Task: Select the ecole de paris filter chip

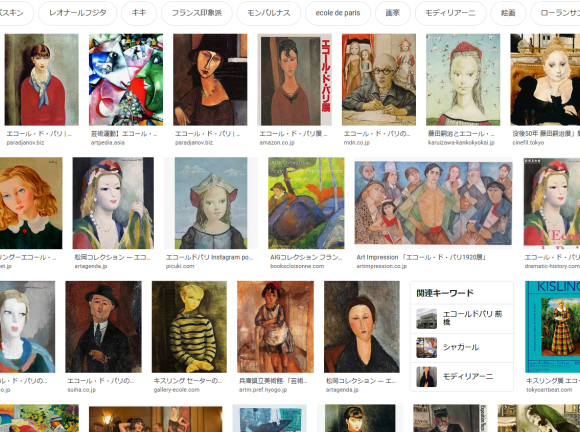Action: point(338,13)
